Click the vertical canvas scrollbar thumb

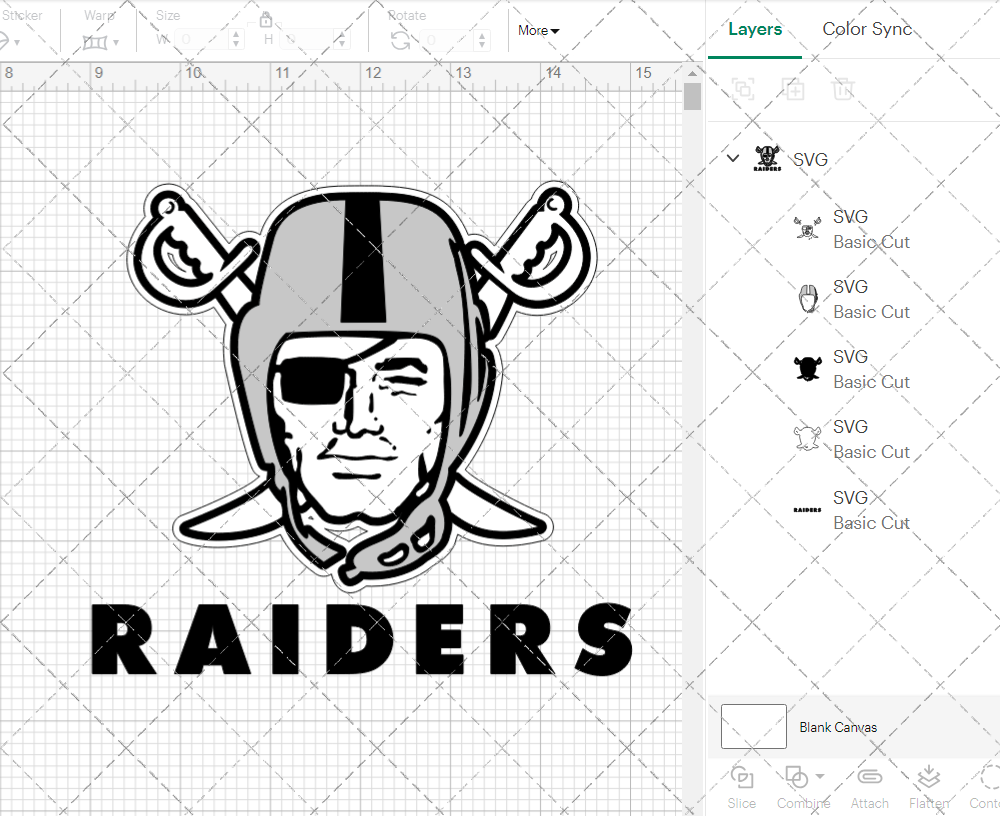(692, 97)
